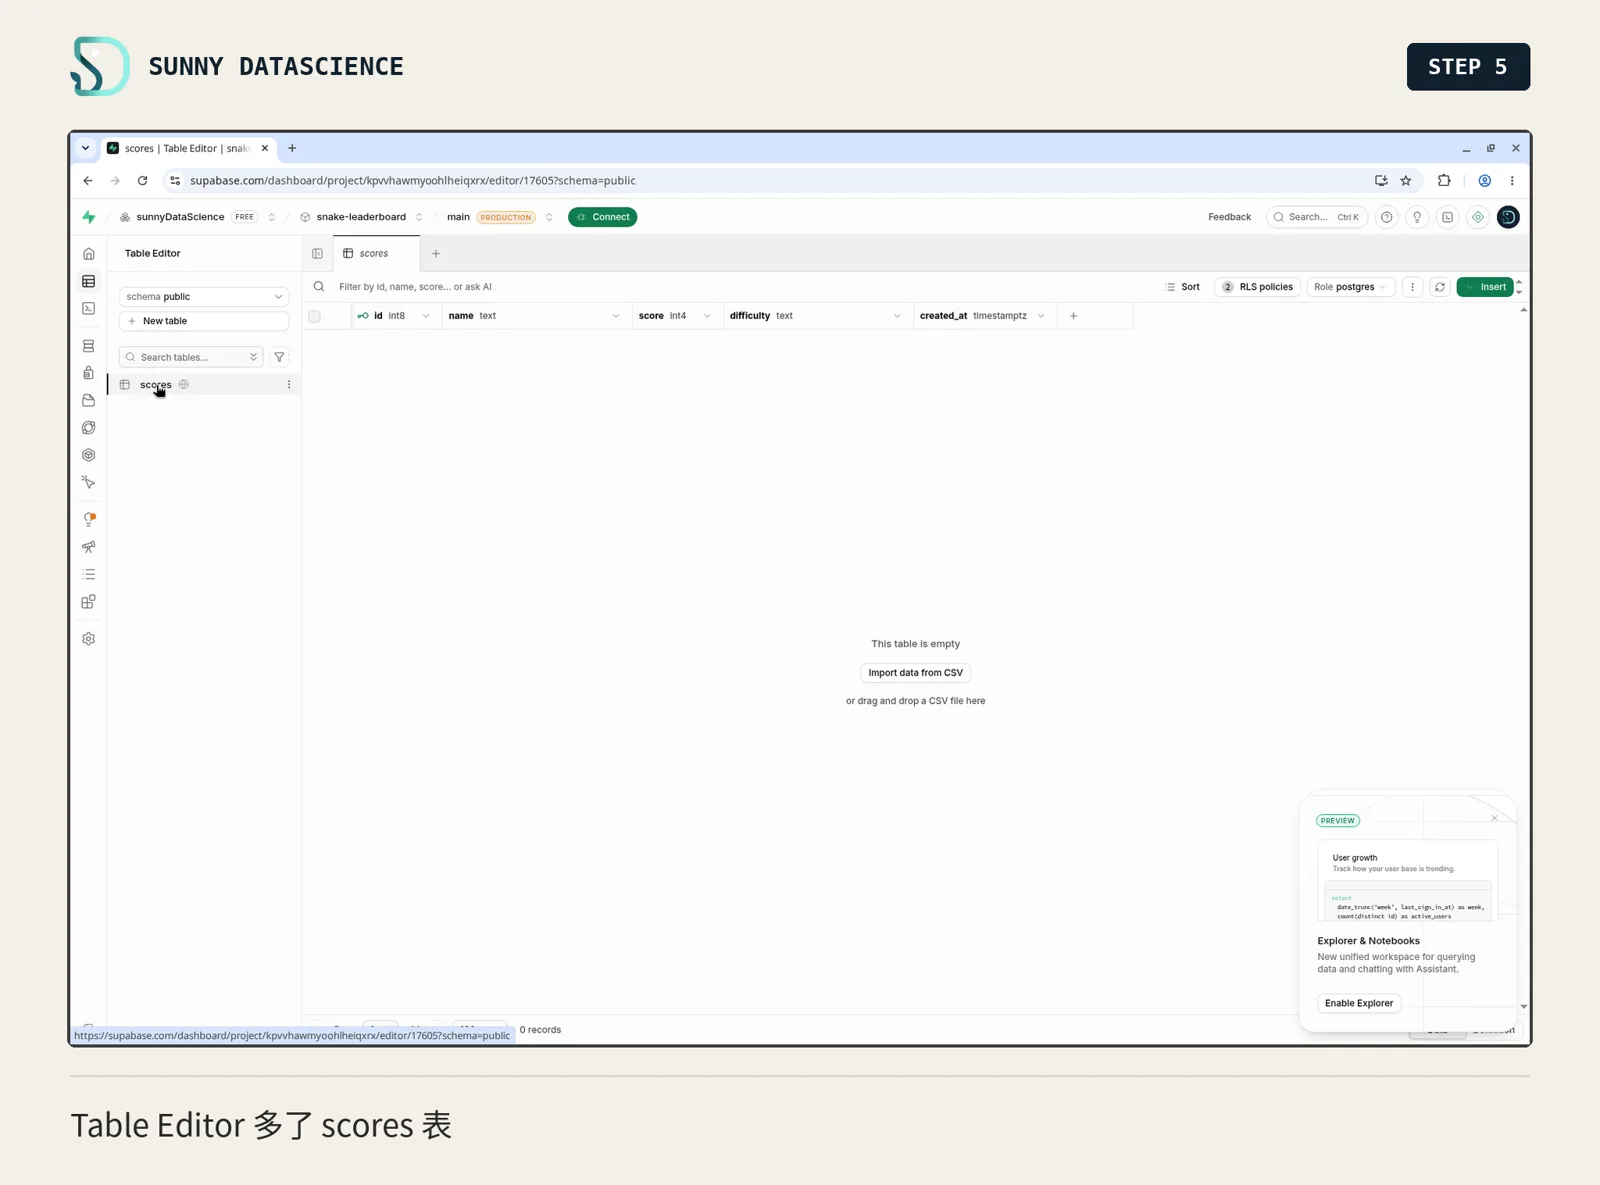Click the refresh table data icon

point(1440,287)
